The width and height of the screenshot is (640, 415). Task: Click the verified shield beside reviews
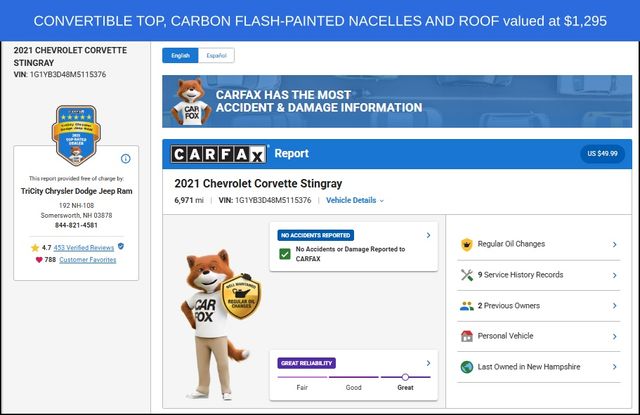pos(121,246)
